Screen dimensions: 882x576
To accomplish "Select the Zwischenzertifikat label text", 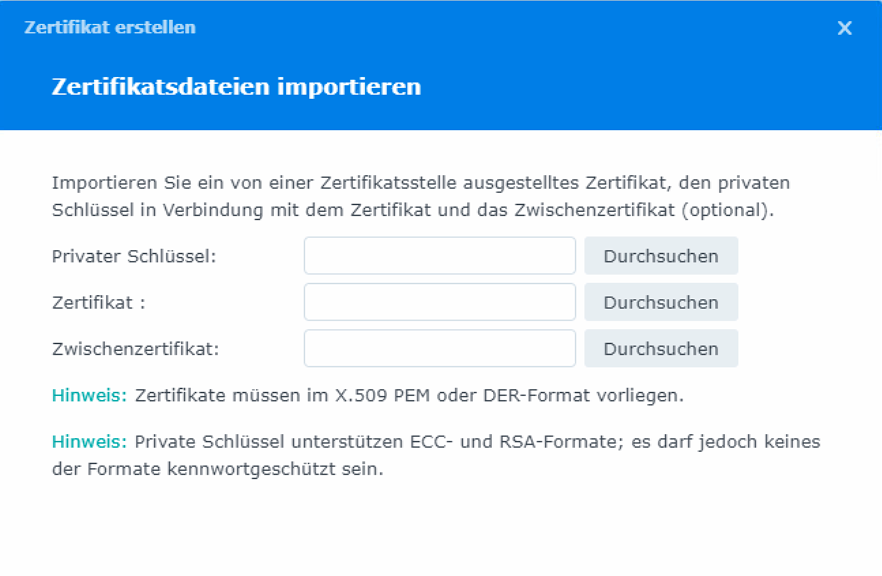I will coord(135,349).
